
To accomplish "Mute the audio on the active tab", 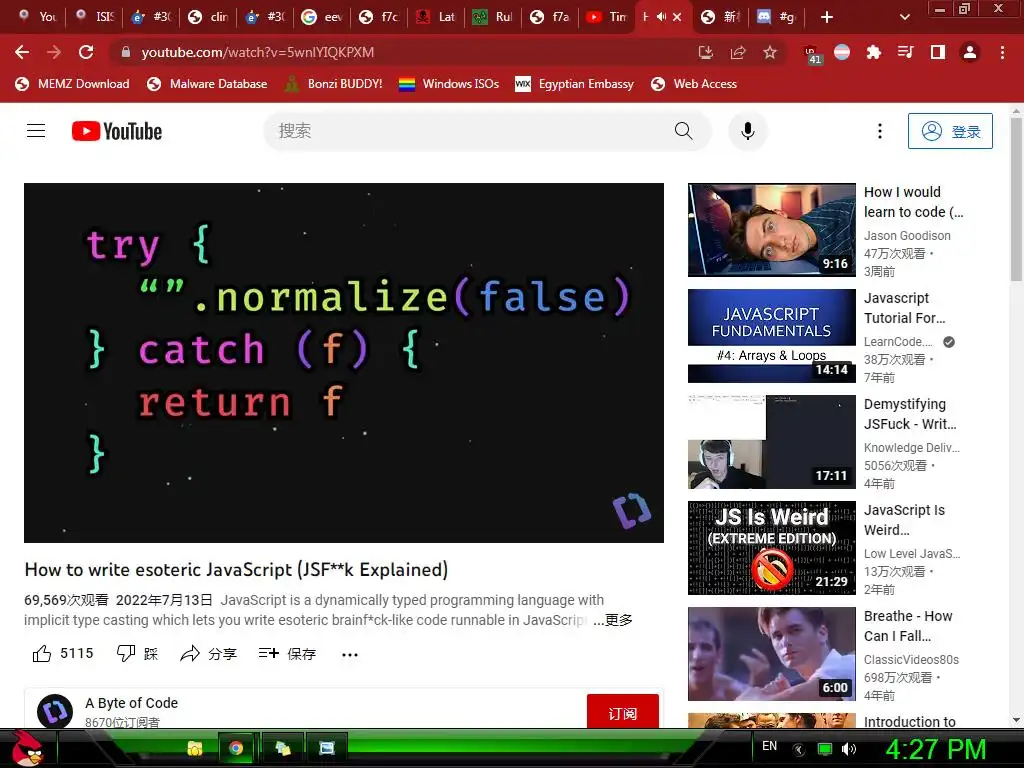I will (661, 17).
